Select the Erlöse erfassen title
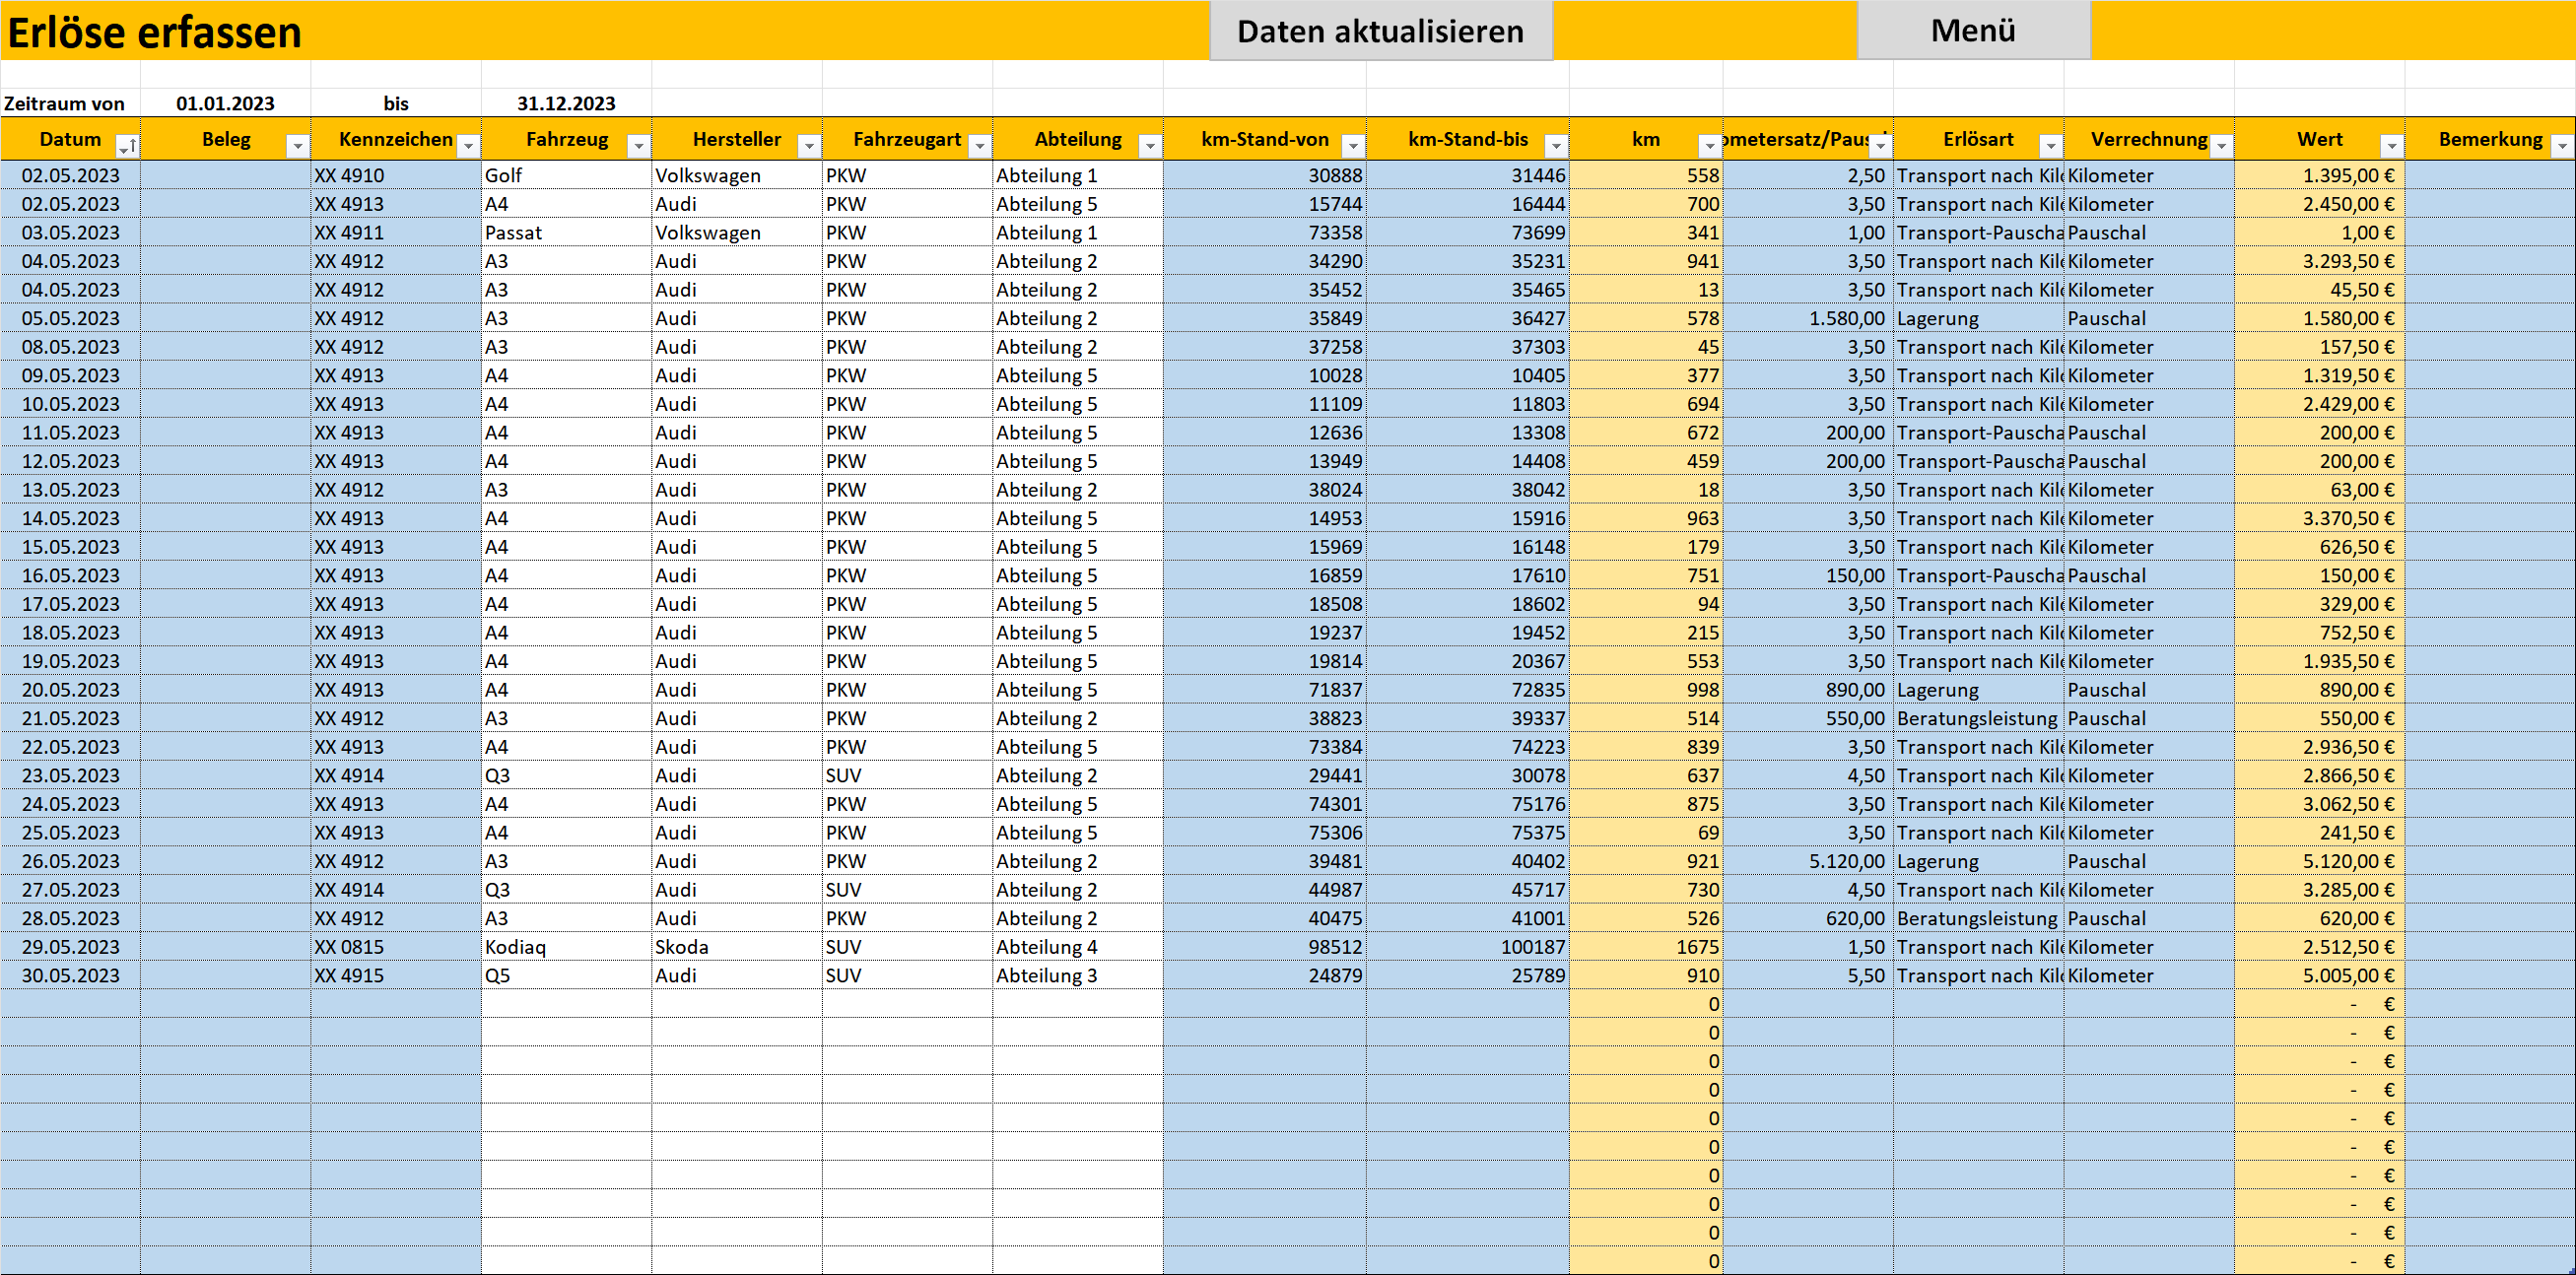Viewport: 2576px width, 1275px height. click(154, 32)
